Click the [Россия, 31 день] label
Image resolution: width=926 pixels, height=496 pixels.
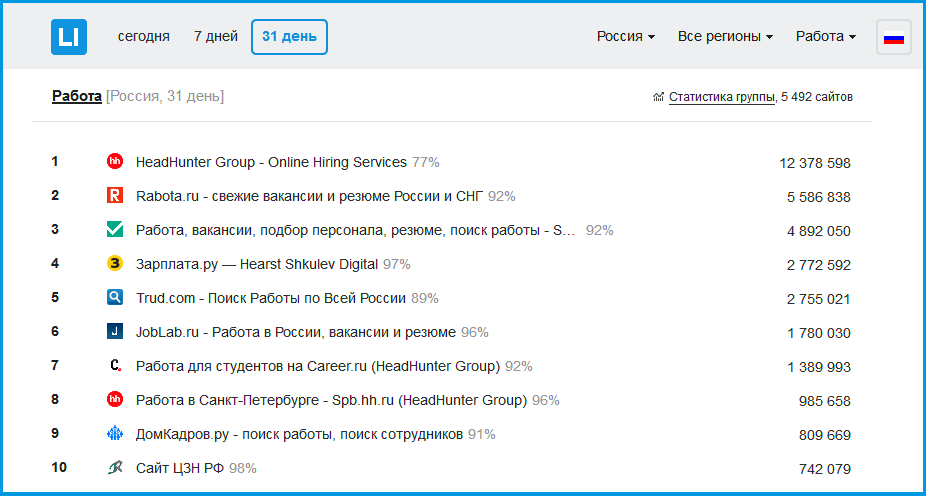pos(165,96)
